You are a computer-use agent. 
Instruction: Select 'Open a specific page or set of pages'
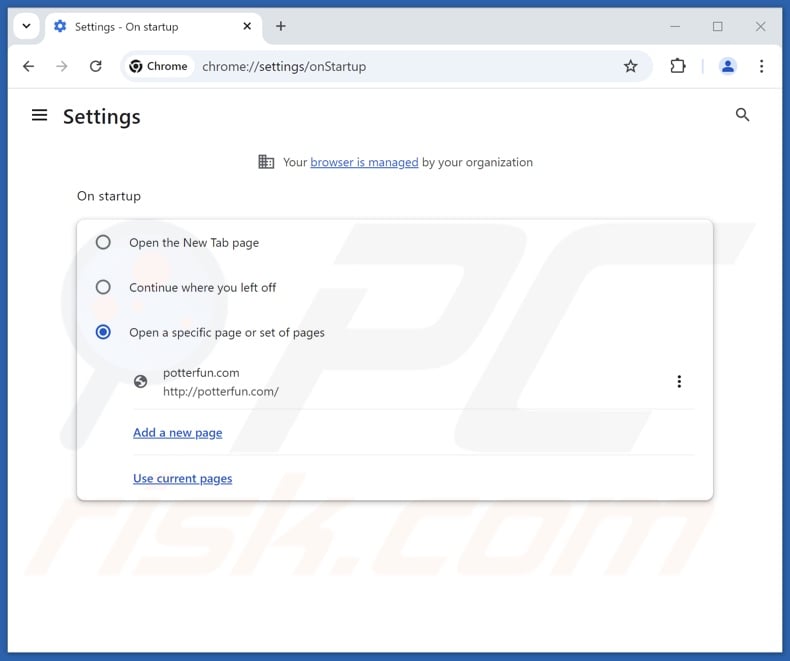click(103, 332)
